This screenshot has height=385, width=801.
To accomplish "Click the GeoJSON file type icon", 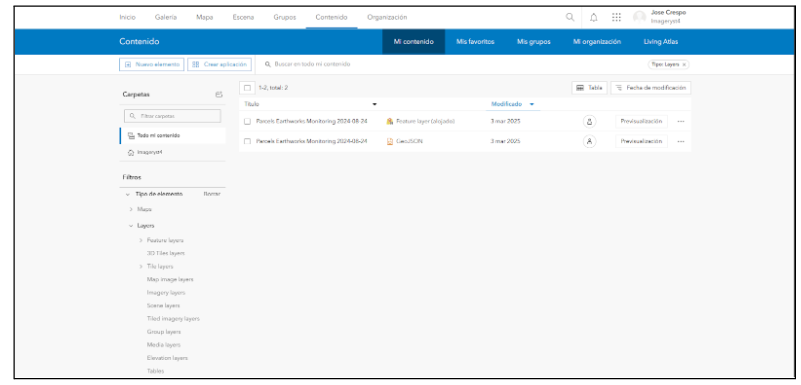I will click(x=390, y=141).
